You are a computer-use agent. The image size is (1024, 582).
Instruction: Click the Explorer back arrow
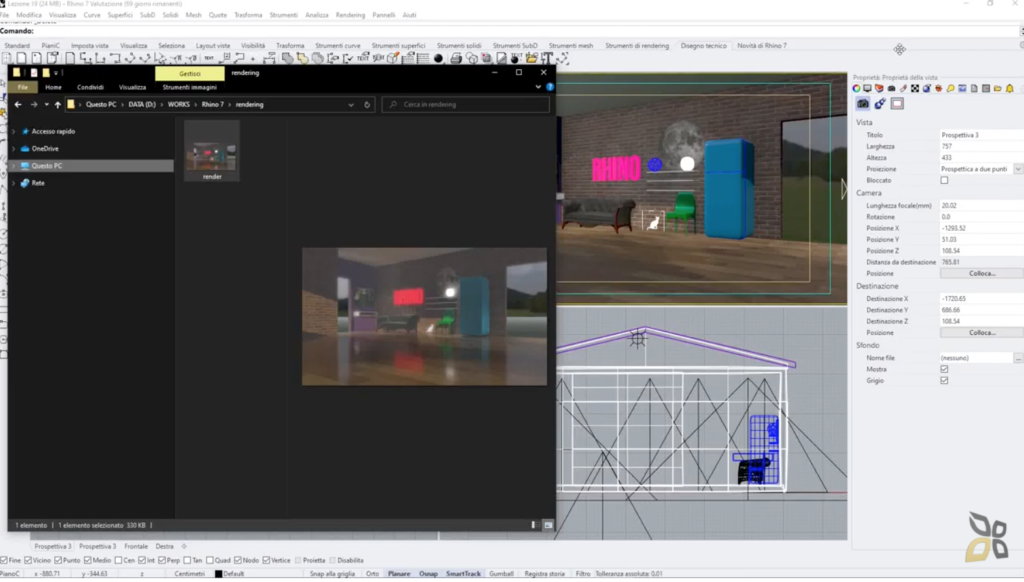click(18, 105)
